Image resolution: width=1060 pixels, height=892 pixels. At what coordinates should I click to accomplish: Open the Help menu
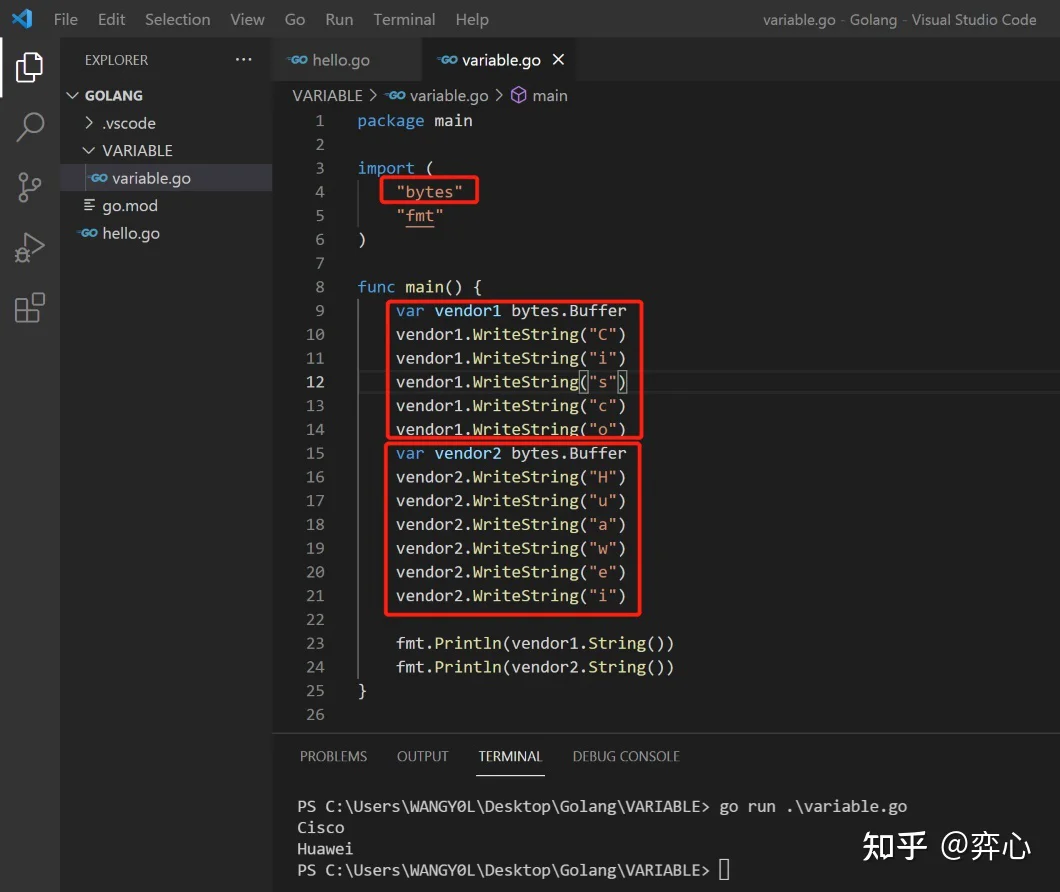point(472,20)
